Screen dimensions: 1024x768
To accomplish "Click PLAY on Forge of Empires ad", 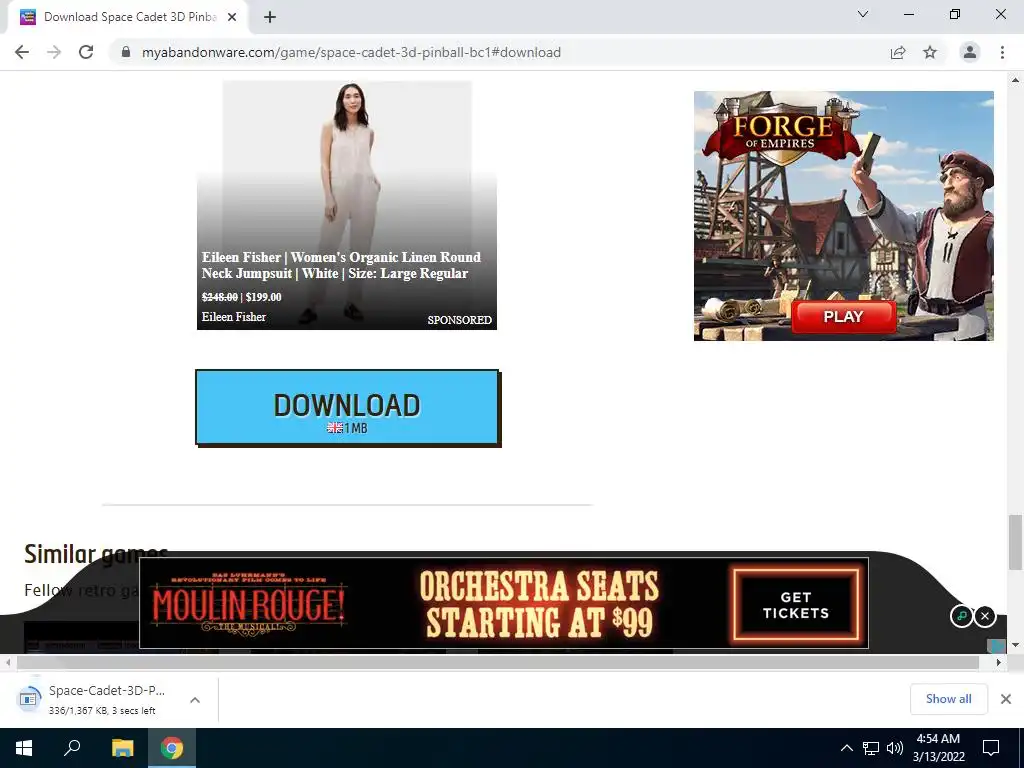I will [843, 317].
